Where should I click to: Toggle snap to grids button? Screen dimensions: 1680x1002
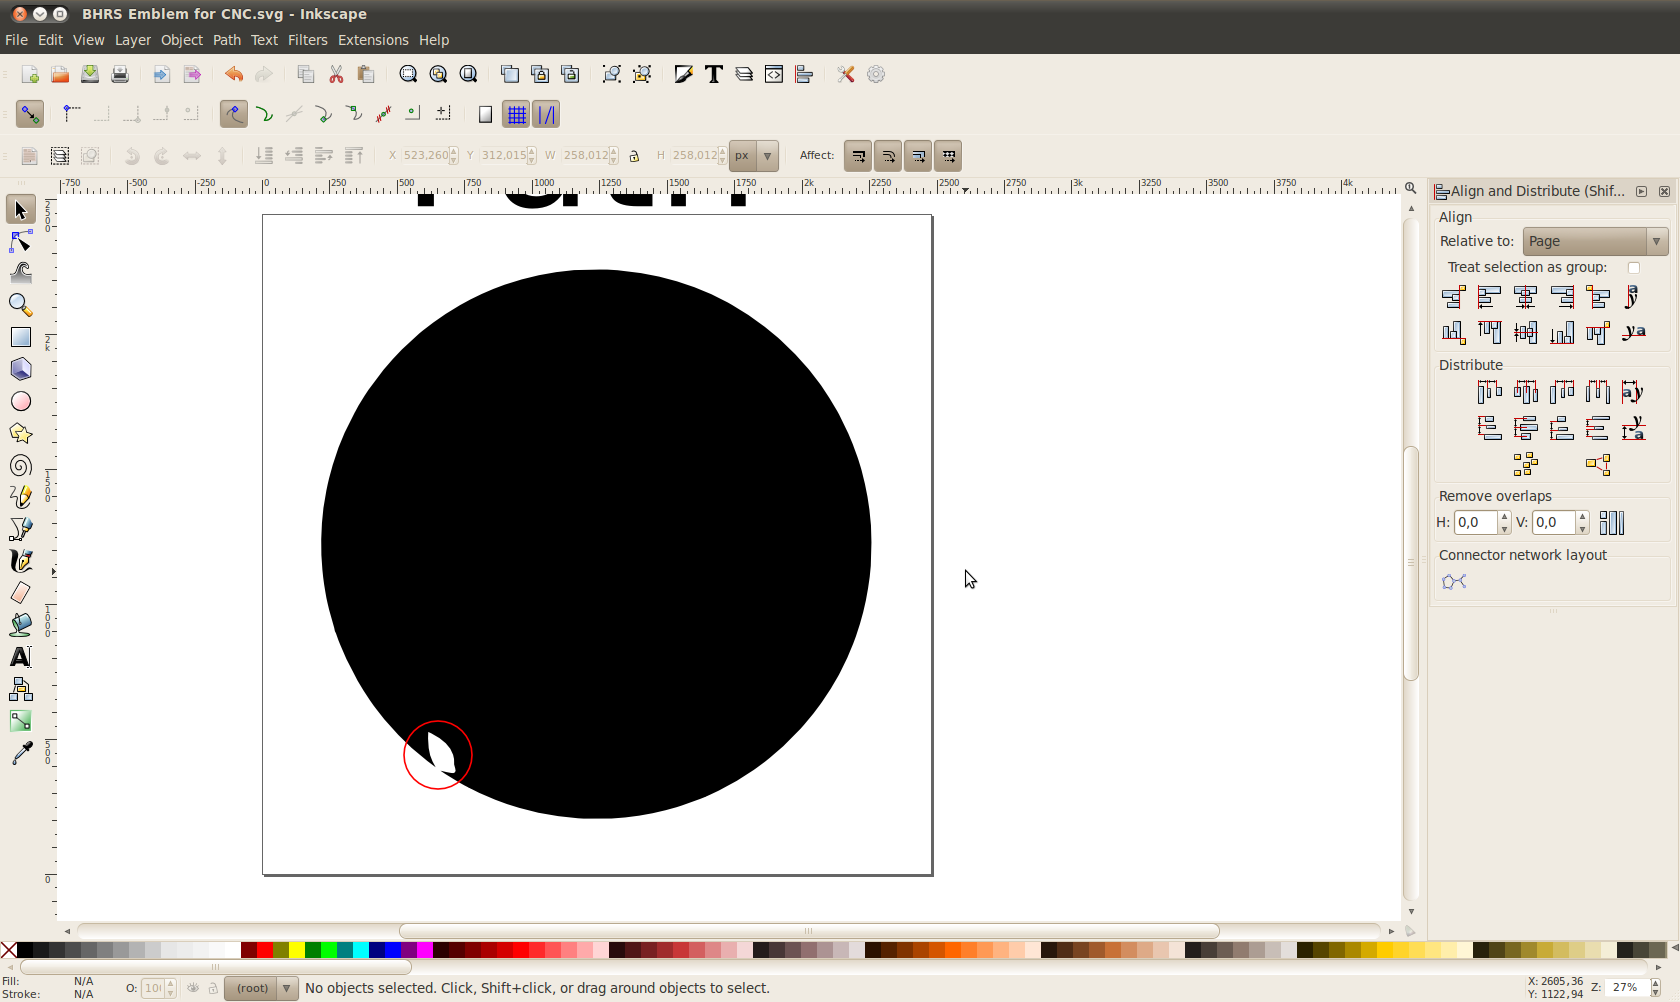(516, 114)
